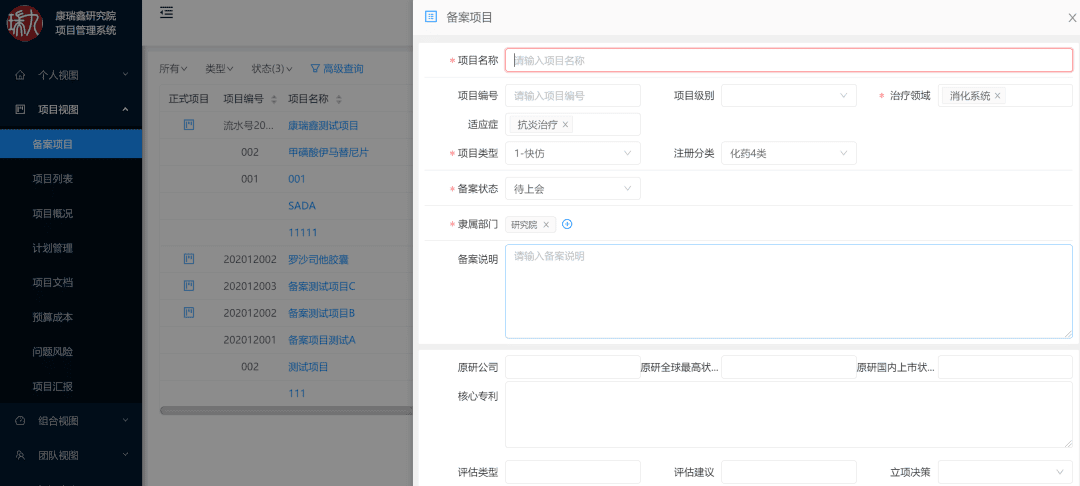Image resolution: width=1080 pixels, height=486 pixels.
Task: Open the SADA project link
Action: coord(302,206)
